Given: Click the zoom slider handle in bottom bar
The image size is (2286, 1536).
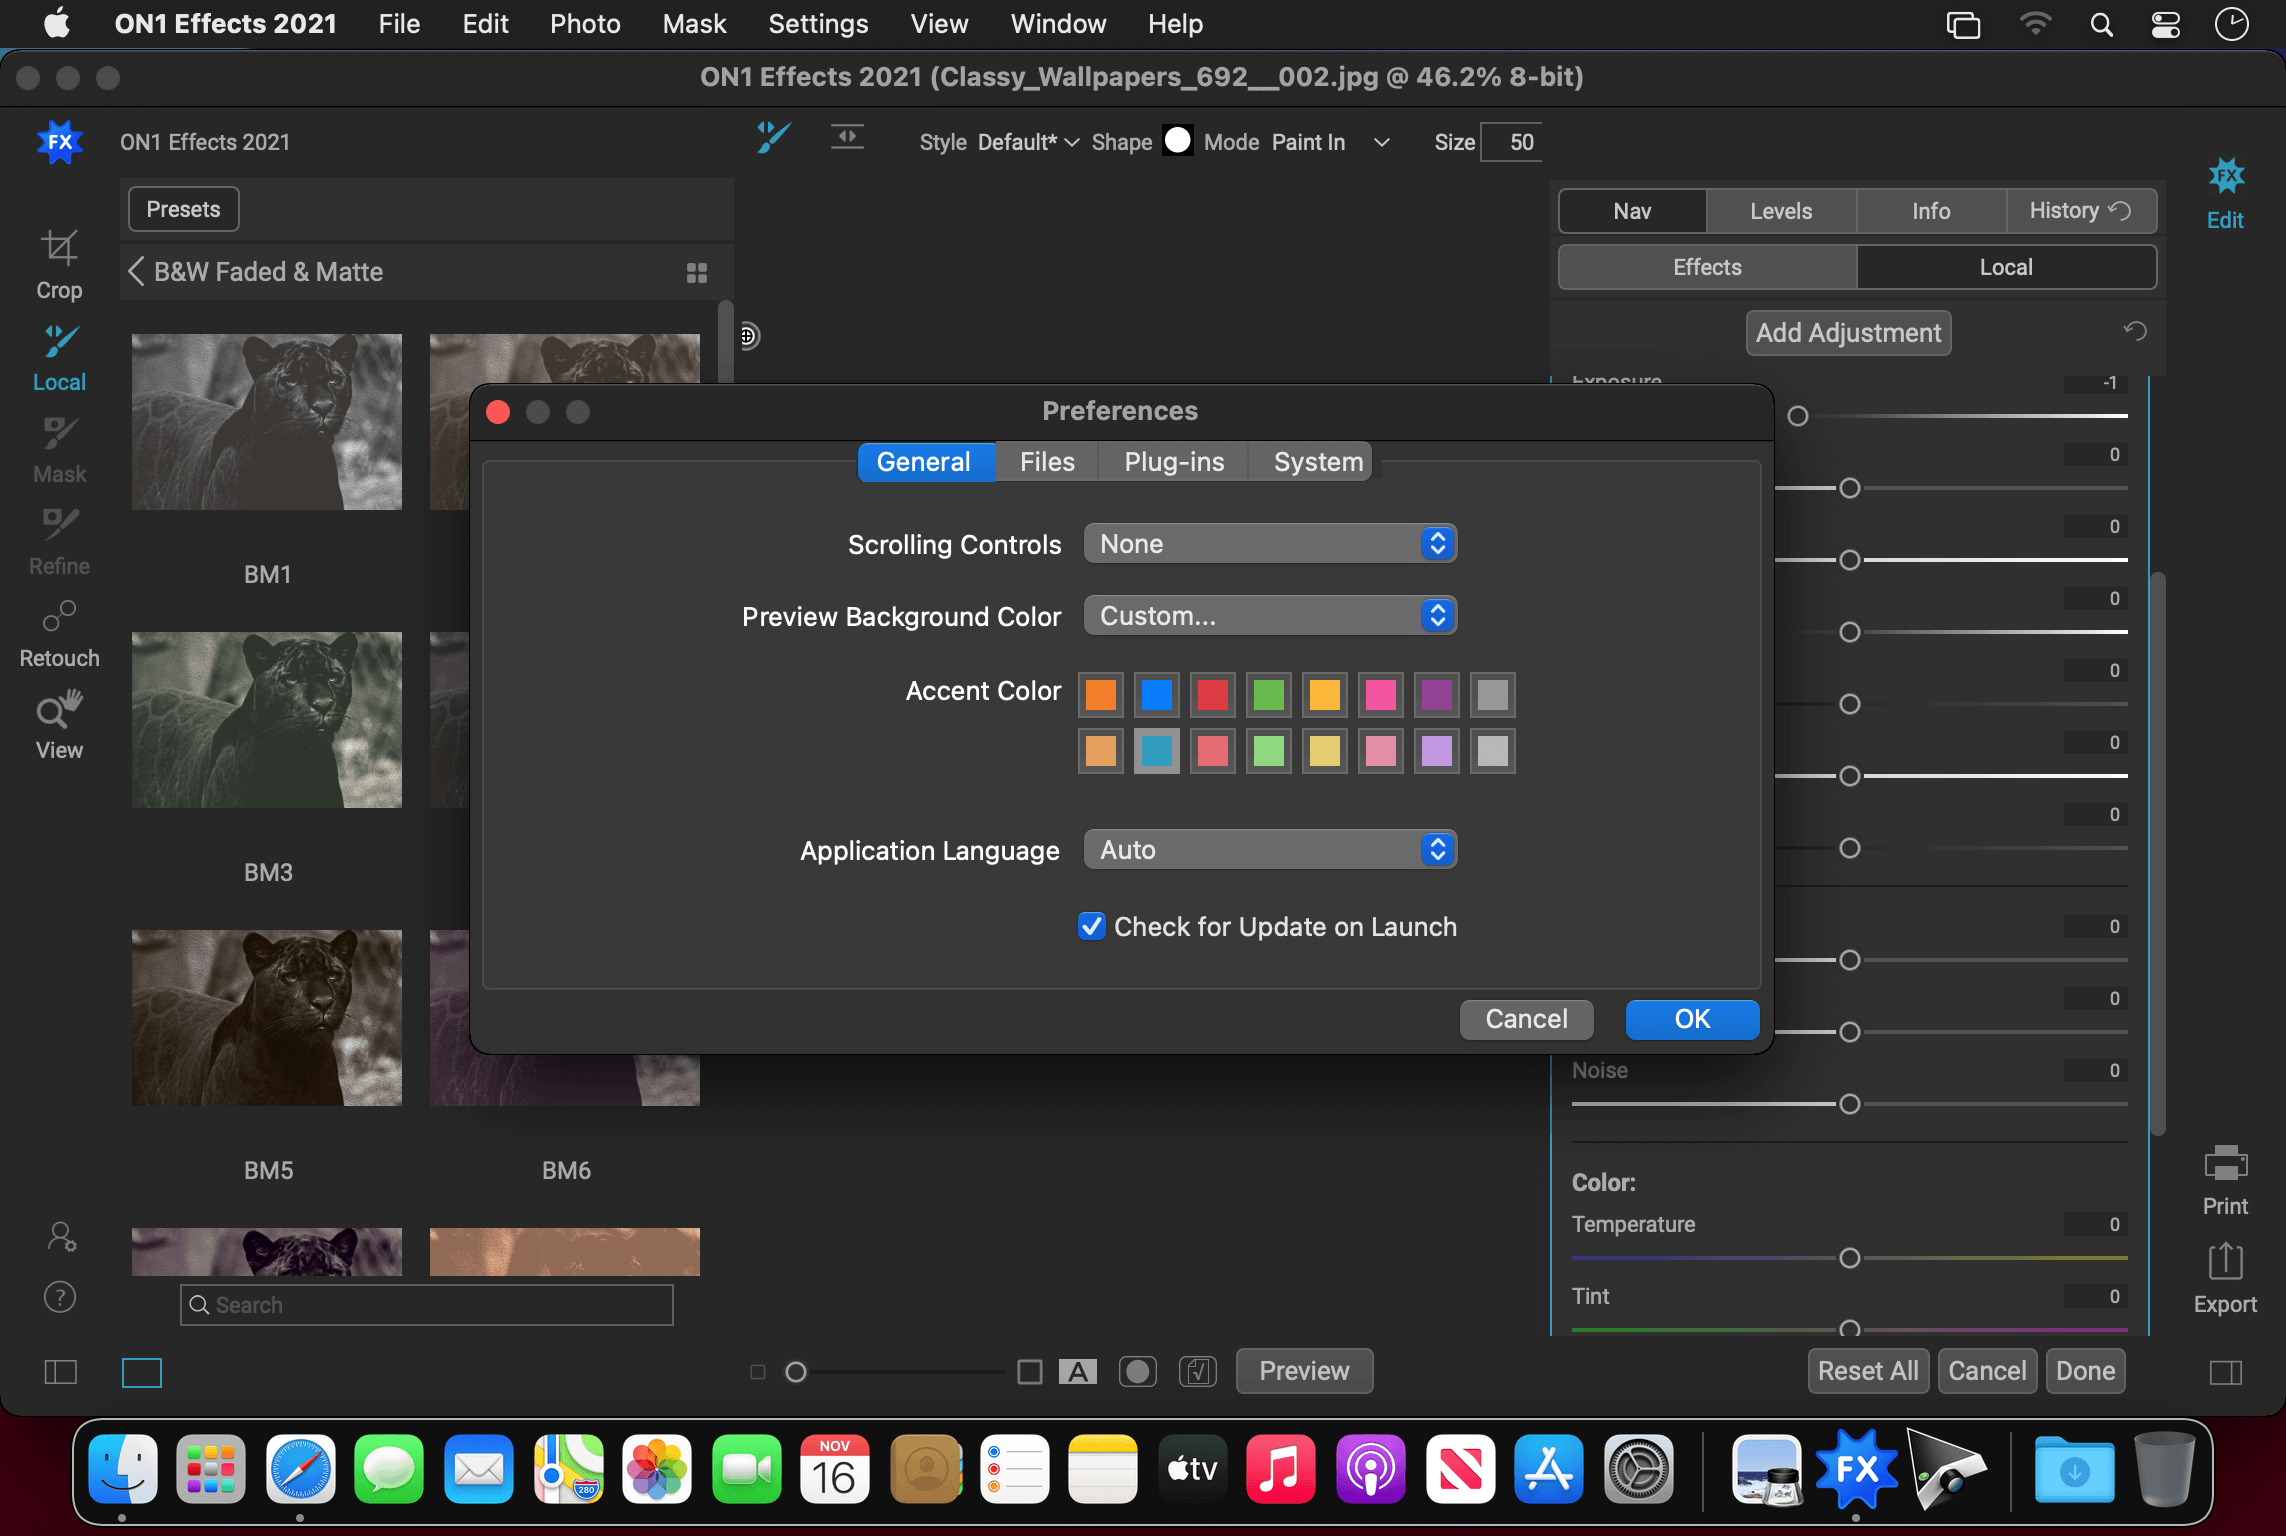Looking at the screenshot, I should (x=796, y=1372).
